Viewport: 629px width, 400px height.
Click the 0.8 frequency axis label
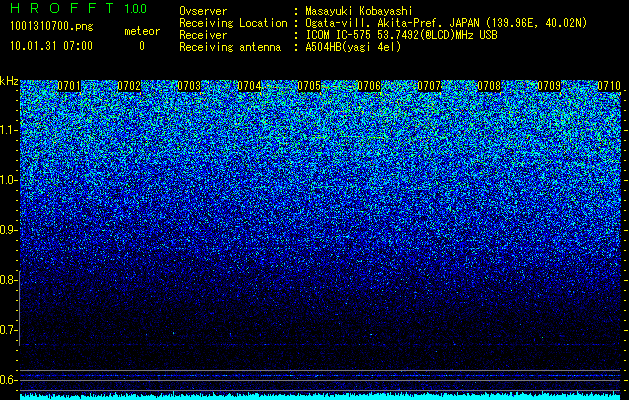coord(8,280)
